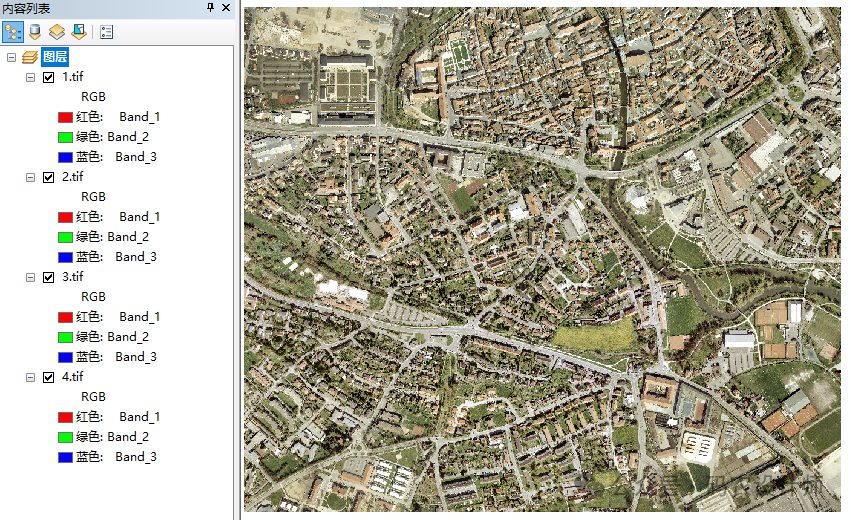Switch to List By Source view

35,31
